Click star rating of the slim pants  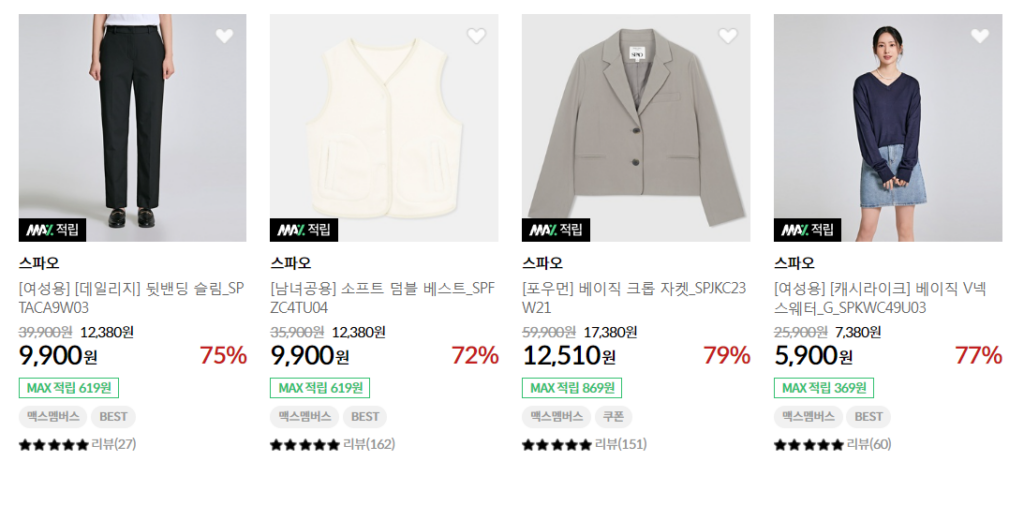(54, 445)
